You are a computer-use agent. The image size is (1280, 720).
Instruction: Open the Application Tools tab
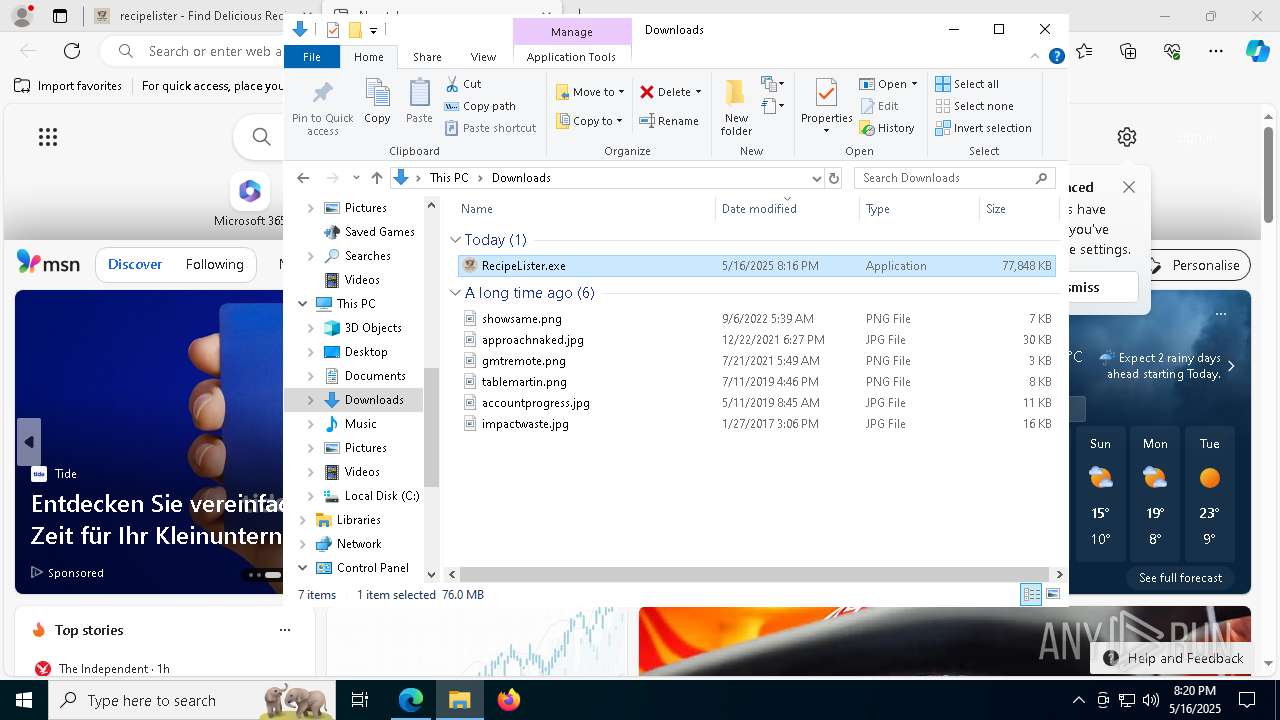point(571,57)
